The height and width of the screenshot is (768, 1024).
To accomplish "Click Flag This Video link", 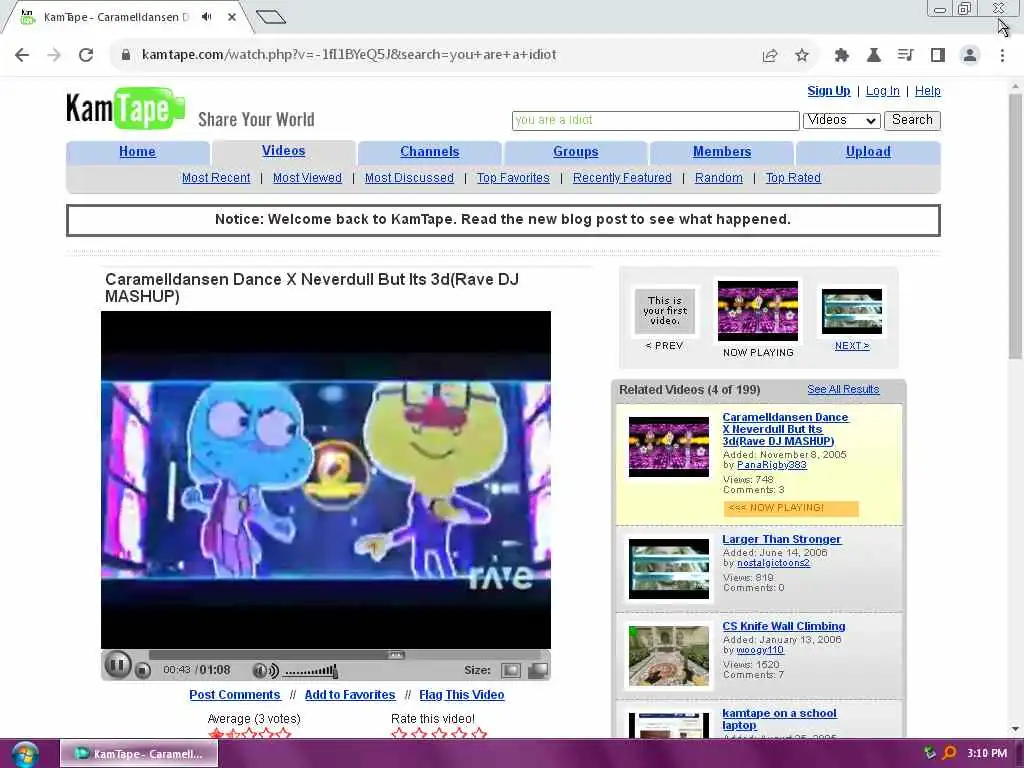I will coord(462,695).
